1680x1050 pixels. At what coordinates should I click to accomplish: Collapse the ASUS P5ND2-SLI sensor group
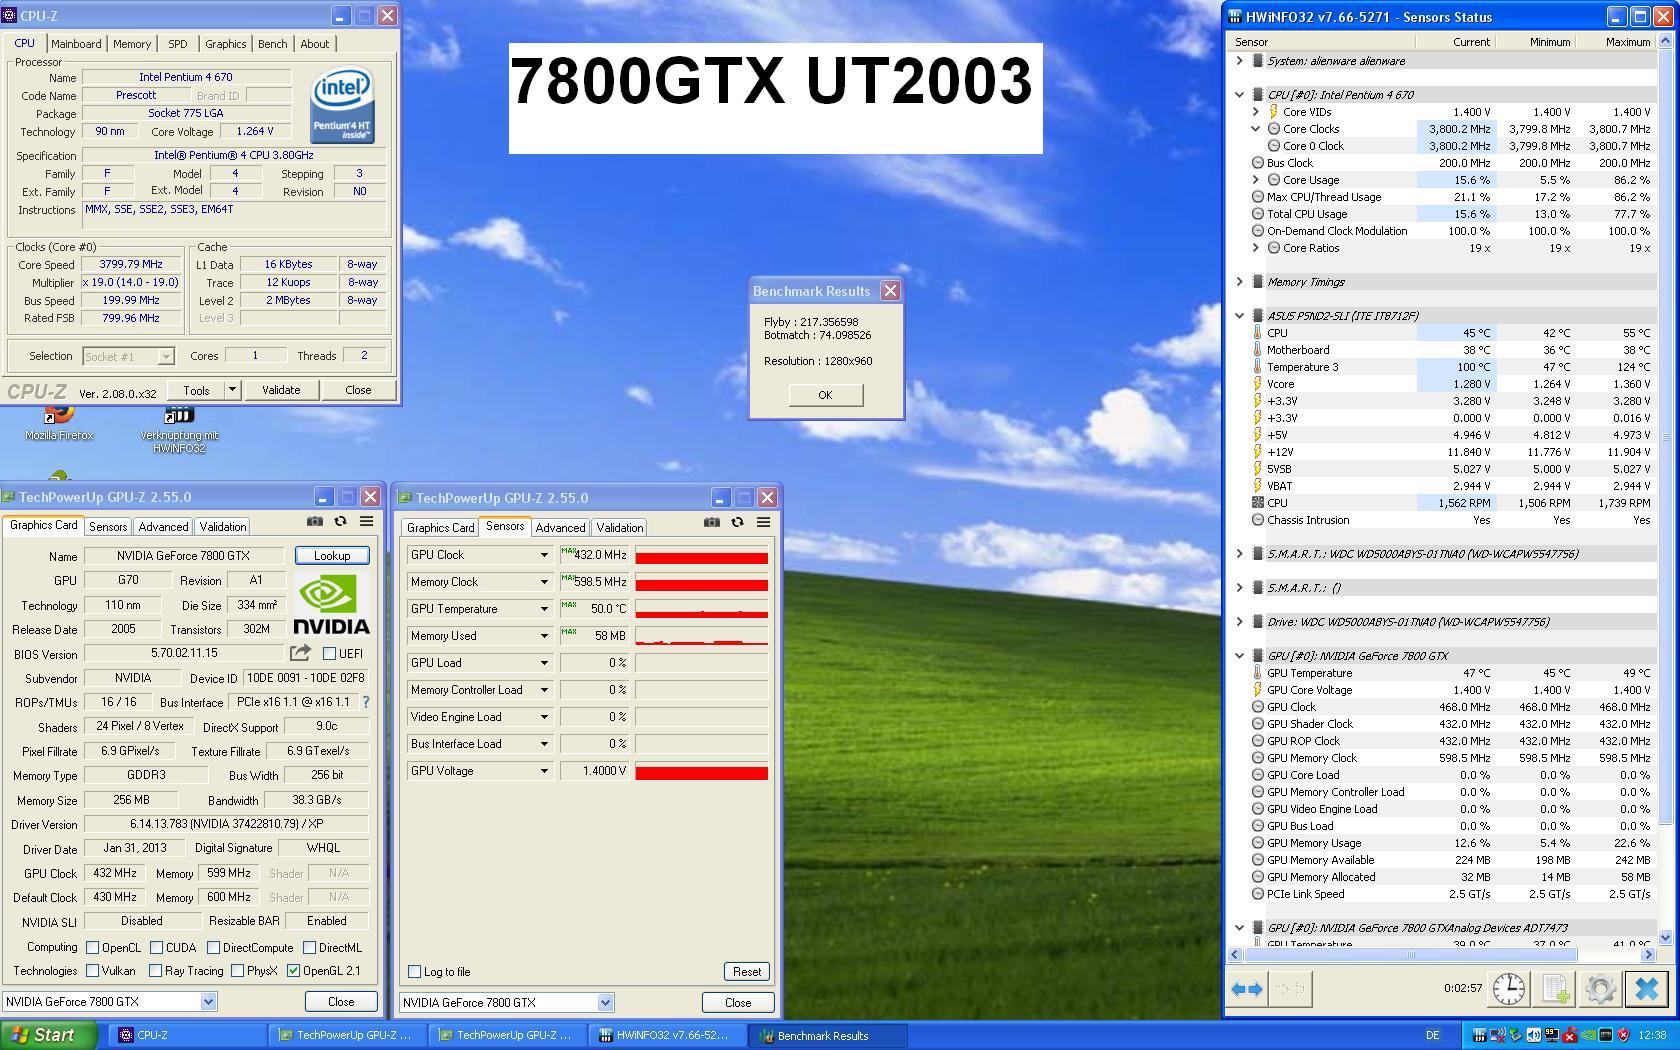[1239, 316]
